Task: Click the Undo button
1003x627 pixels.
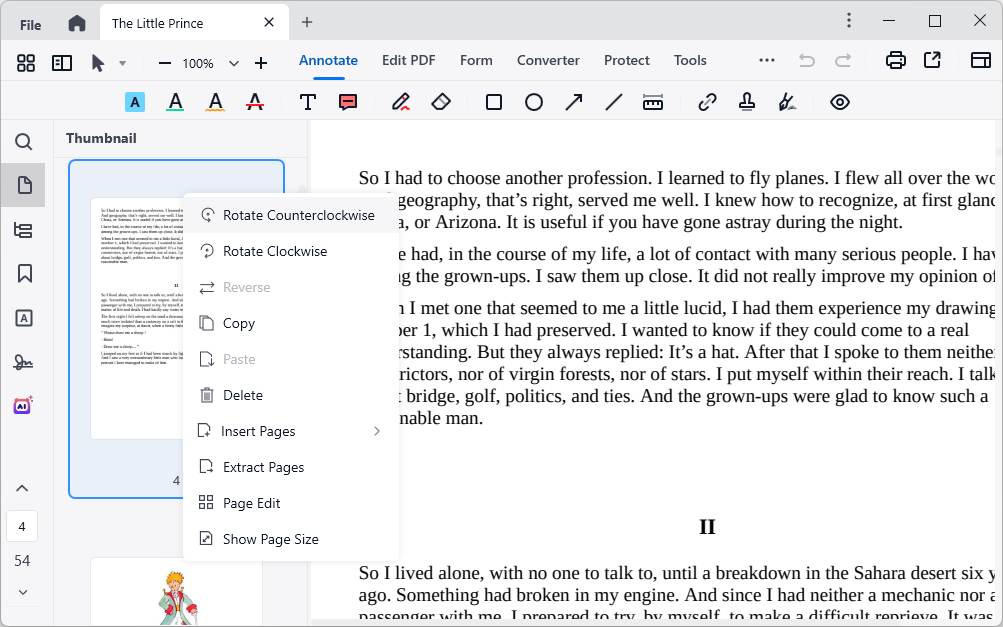Action: tap(806, 60)
